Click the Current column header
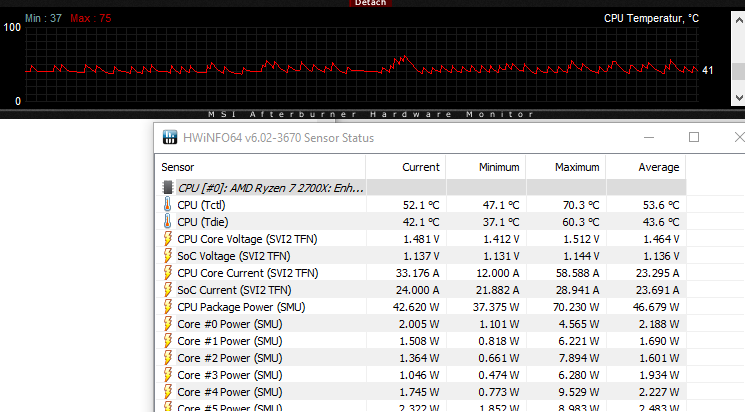The height and width of the screenshot is (412, 745). point(420,167)
